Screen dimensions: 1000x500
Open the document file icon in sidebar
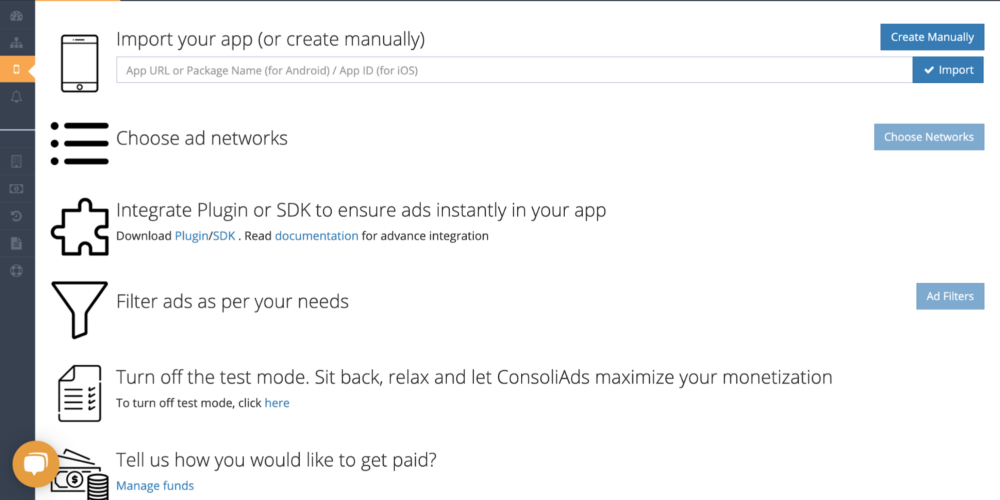coord(17,244)
